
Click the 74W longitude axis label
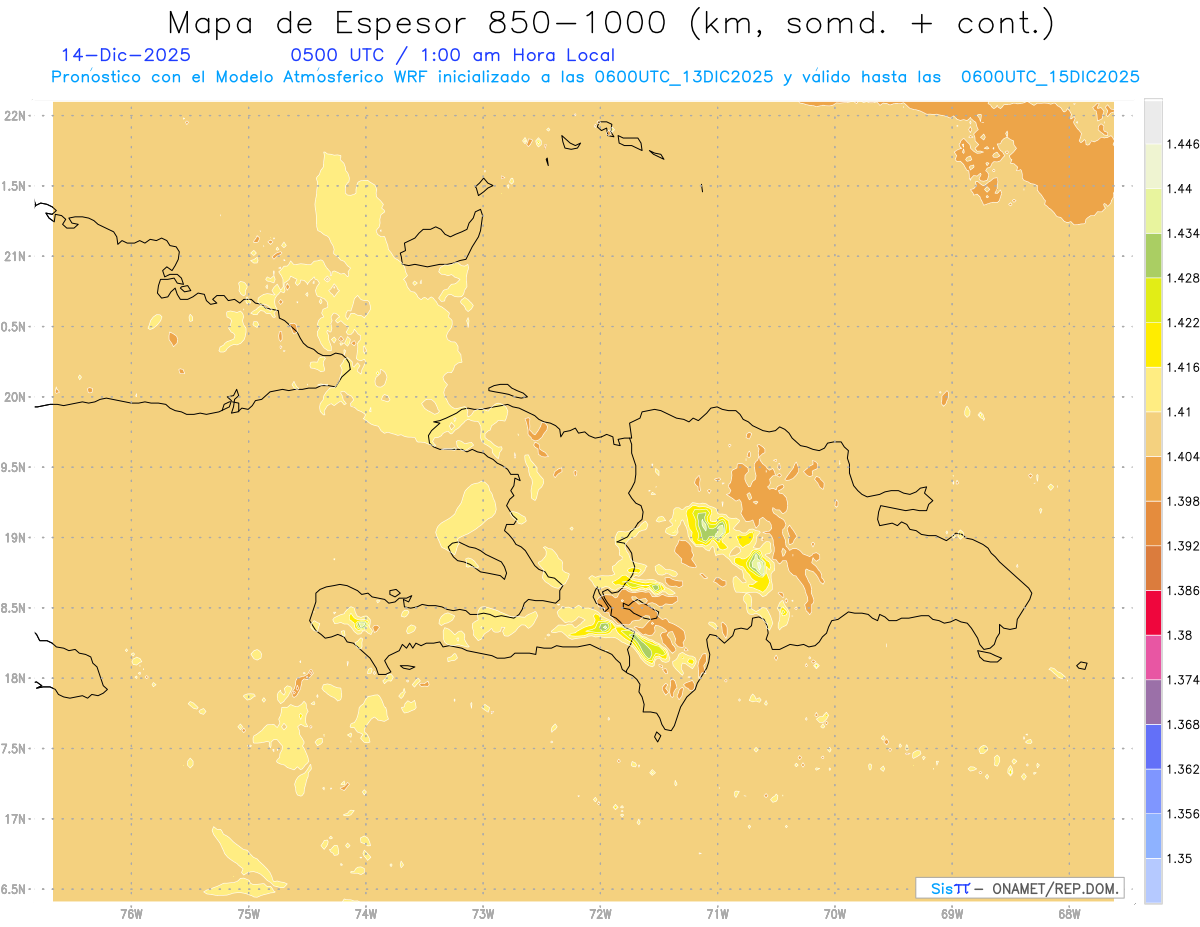[x=366, y=913]
